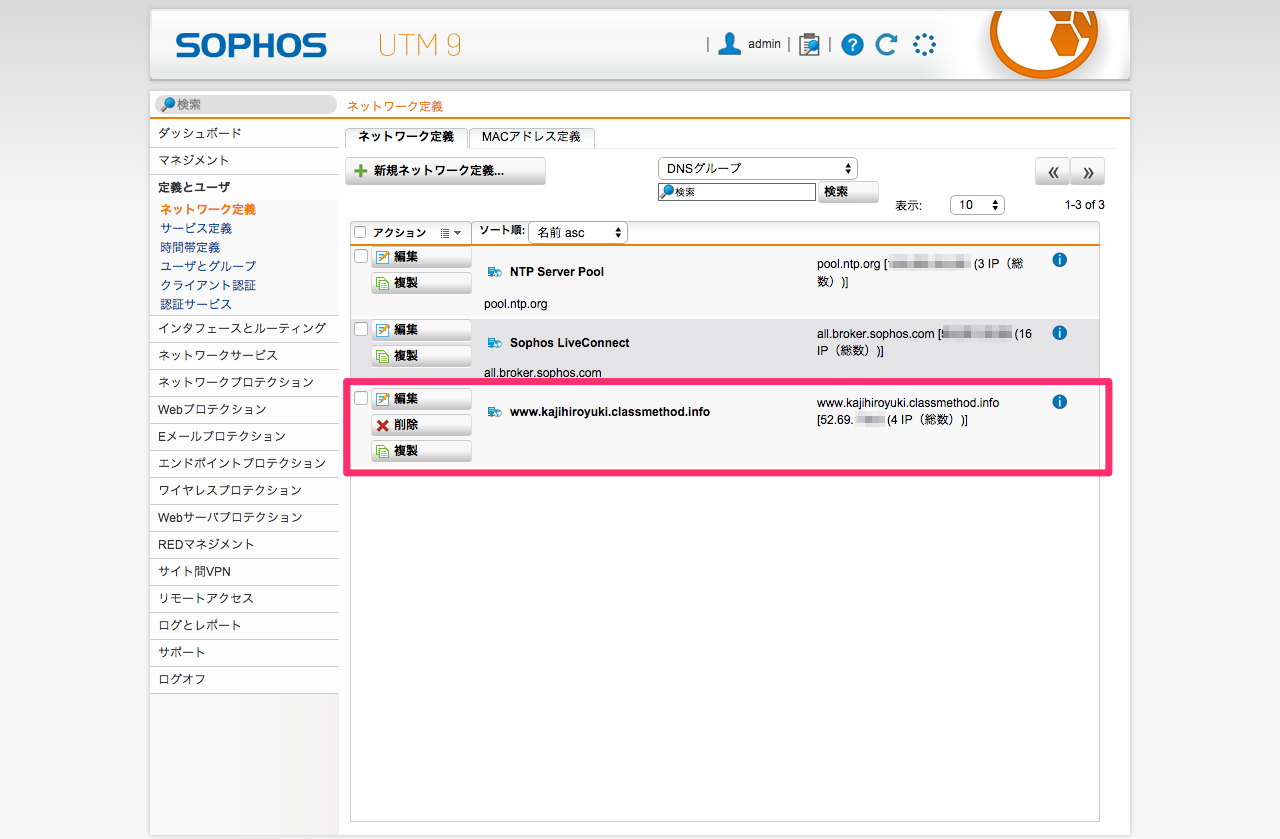Image resolution: width=1280 pixels, height=839 pixels.
Task: Check the NTP Server Pool row checkbox
Action: pyautogui.click(x=361, y=257)
